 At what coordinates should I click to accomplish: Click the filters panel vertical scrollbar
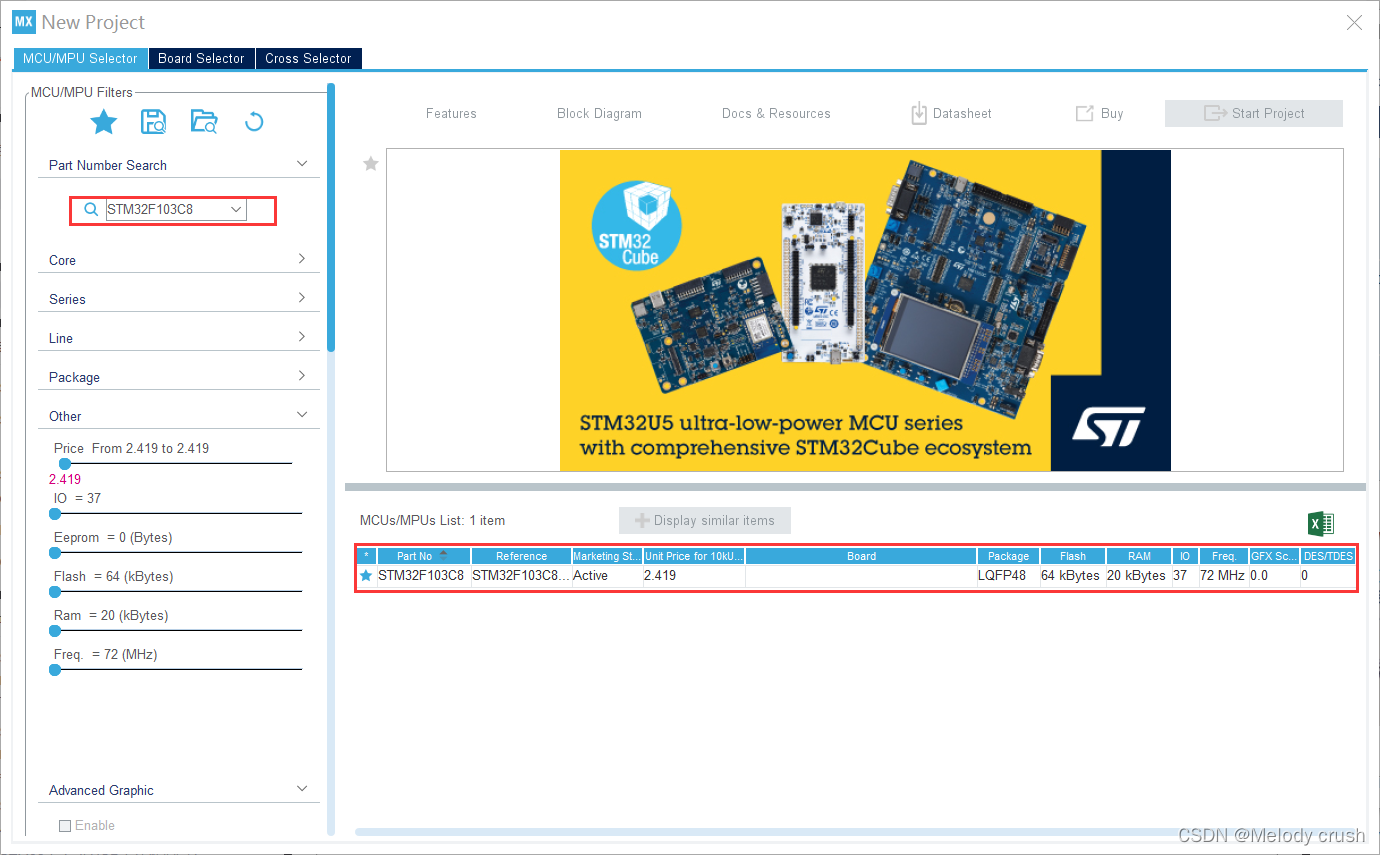[331, 217]
